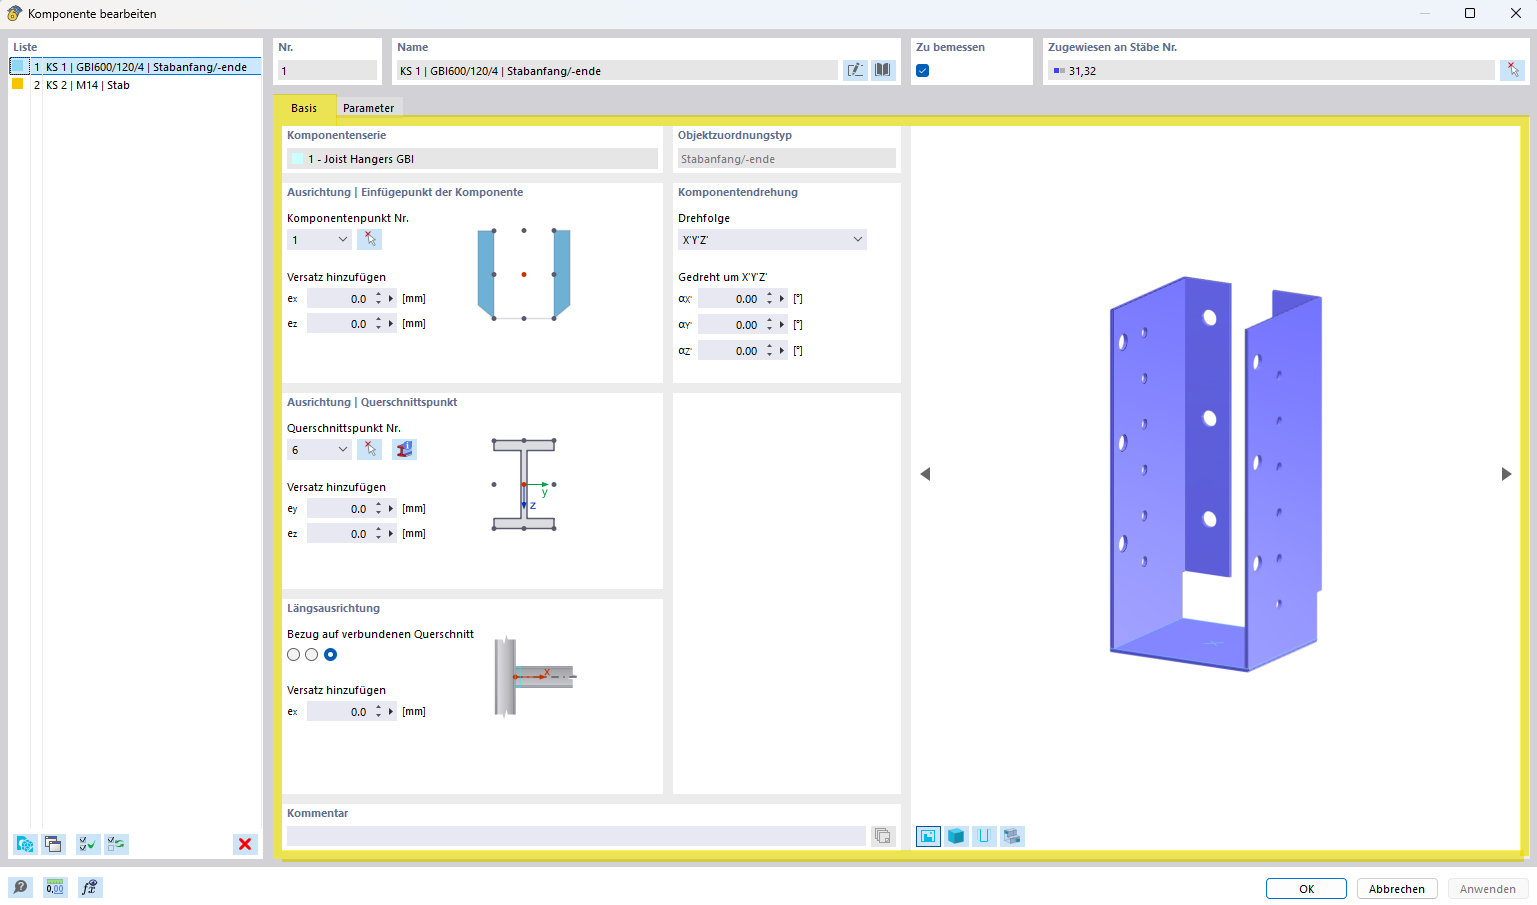Open the arrow menu for the αX' rotation field

[x=782, y=298]
